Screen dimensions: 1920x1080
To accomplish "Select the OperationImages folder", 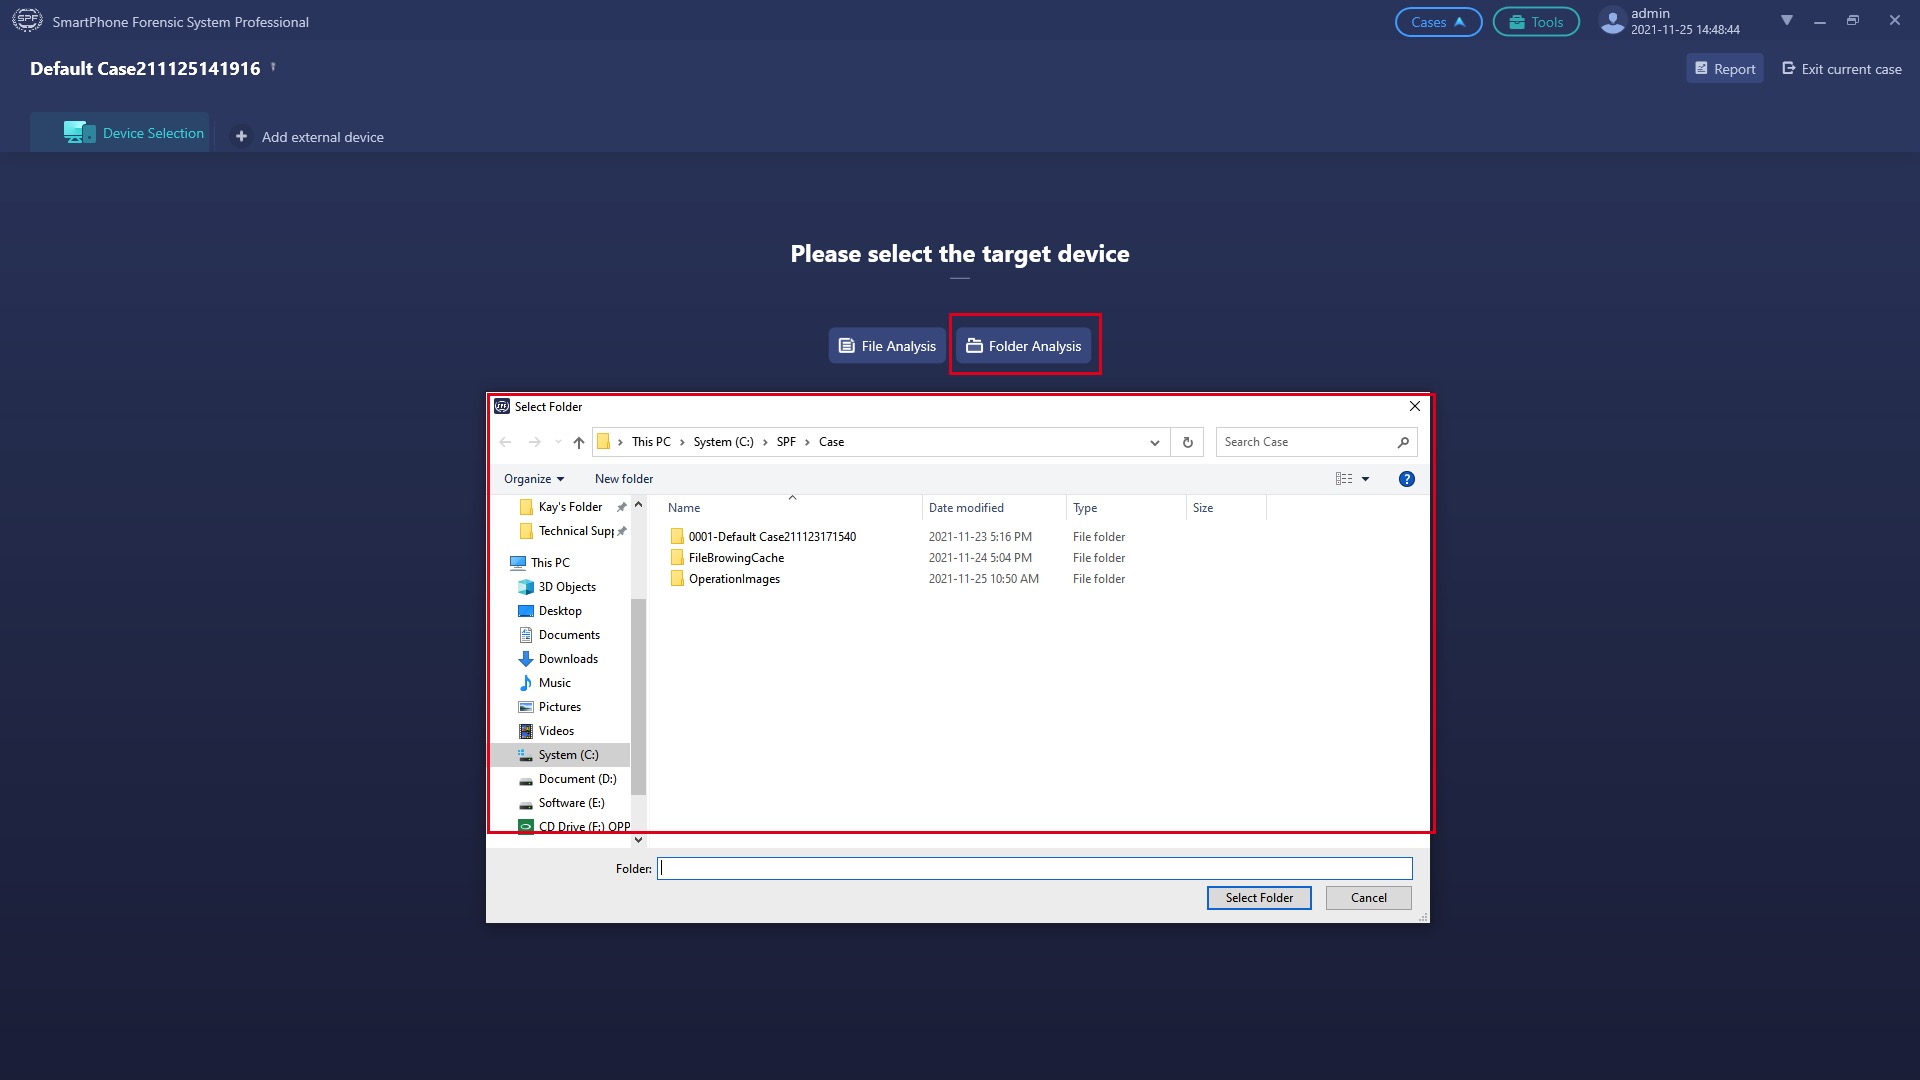I will tap(733, 578).
